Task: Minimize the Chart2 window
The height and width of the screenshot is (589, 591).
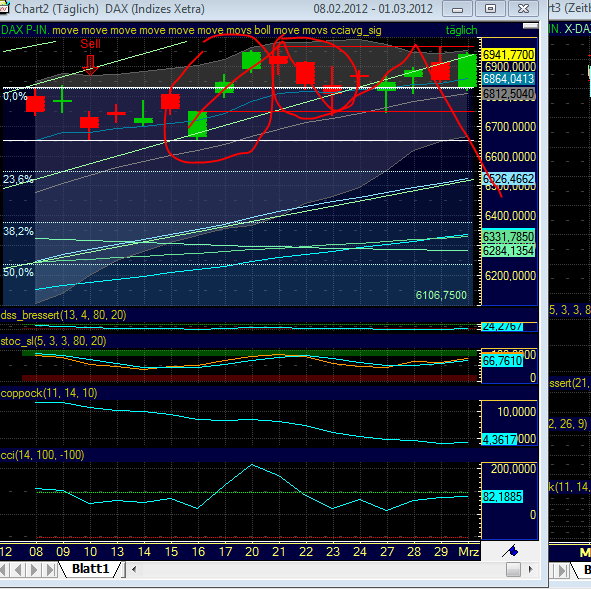Action: [x=457, y=8]
